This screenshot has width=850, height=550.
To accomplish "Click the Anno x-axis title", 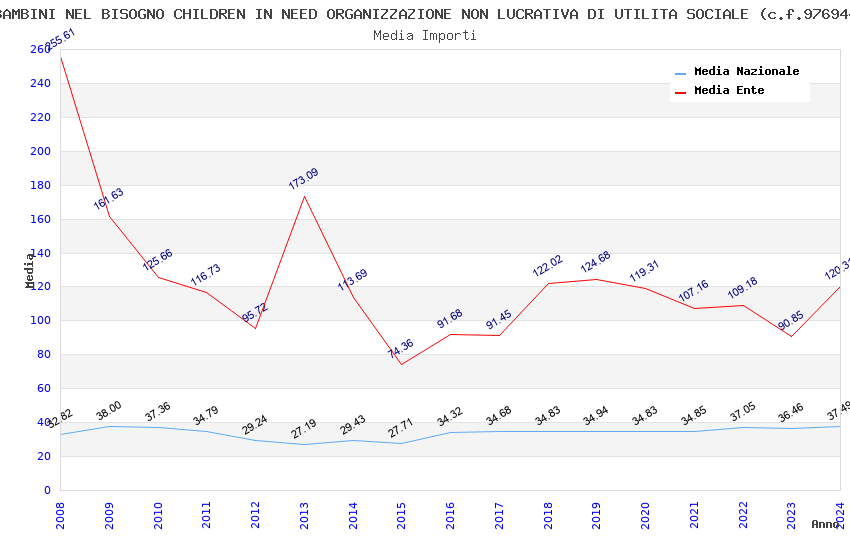I will pos(825,524).
